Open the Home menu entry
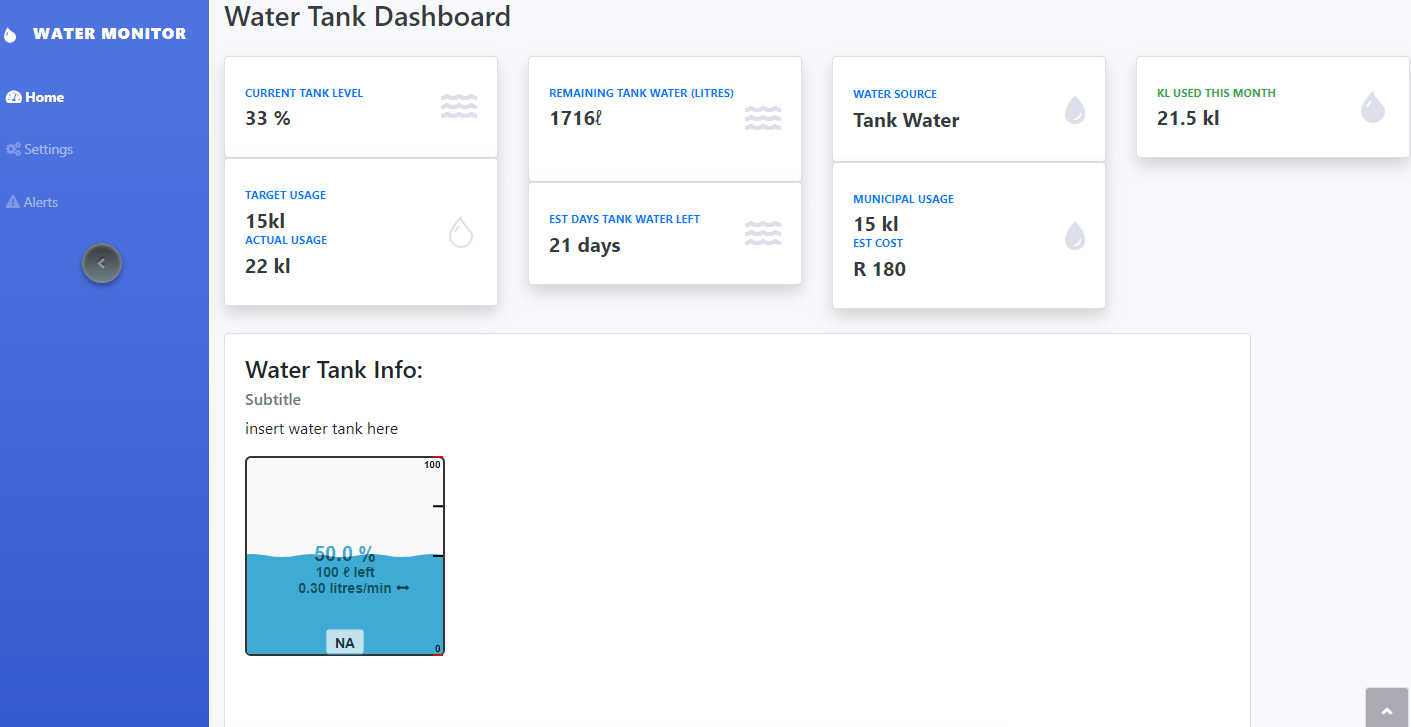The height and width of the screenshot is (727, 1411). coord(42,97)
